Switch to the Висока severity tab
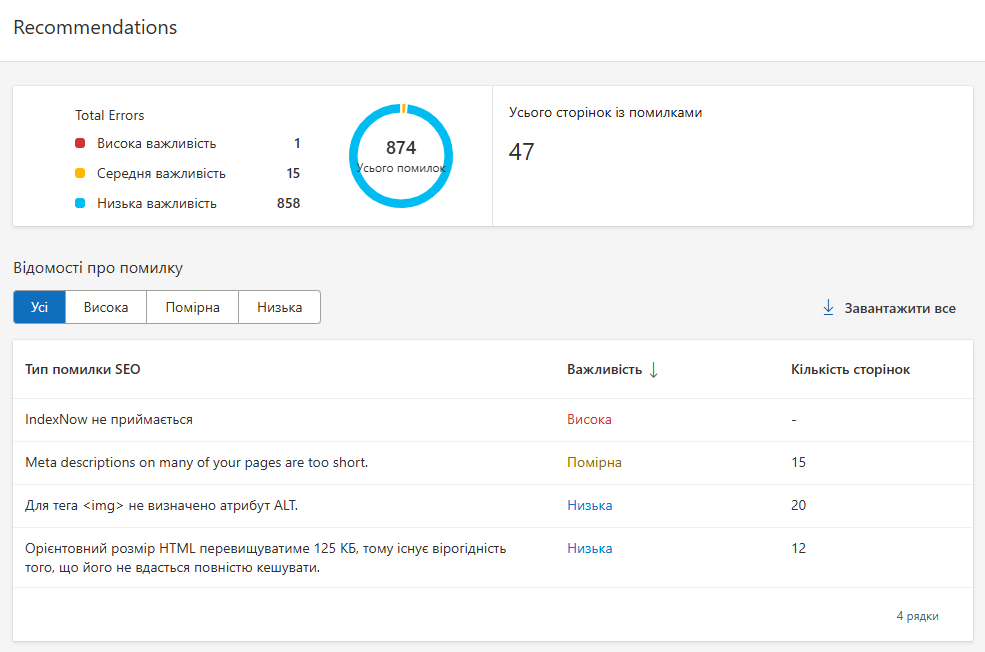Viewport: 985px width, 652px height. (106, 308)
